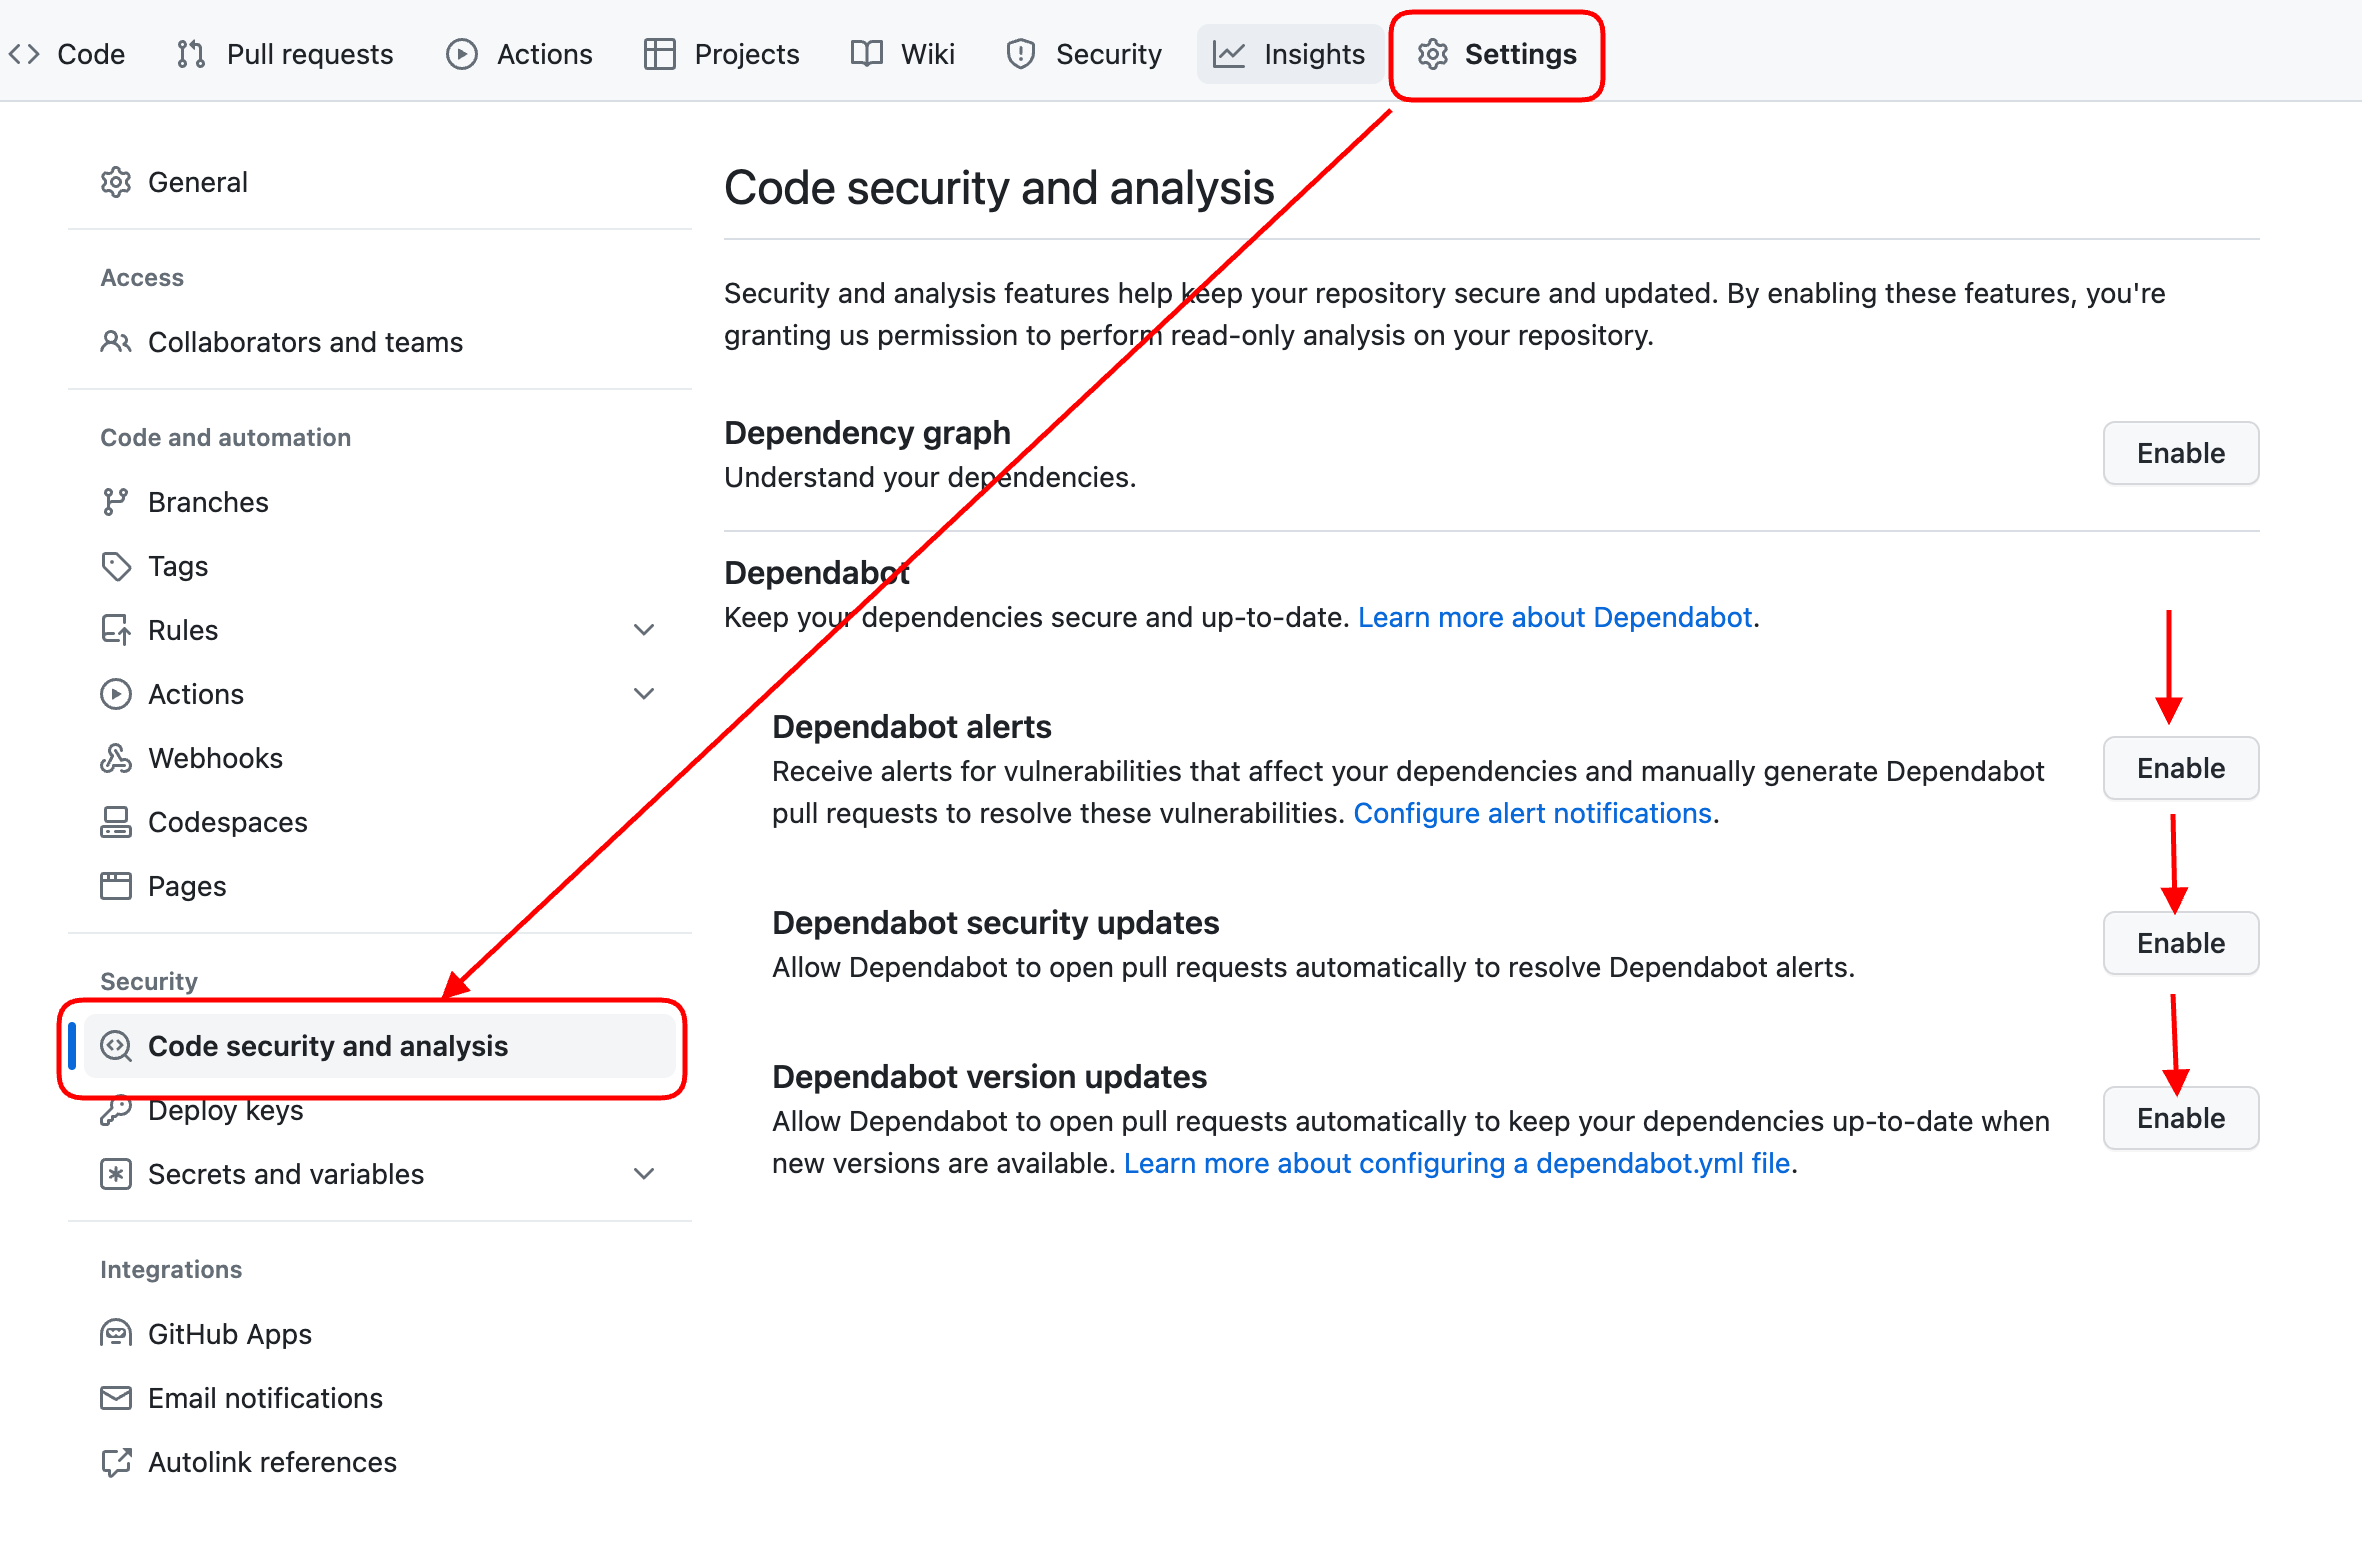
Task: Click the sidebar Actions play icon
Action: pyautogui.click(x=116, y=694)
